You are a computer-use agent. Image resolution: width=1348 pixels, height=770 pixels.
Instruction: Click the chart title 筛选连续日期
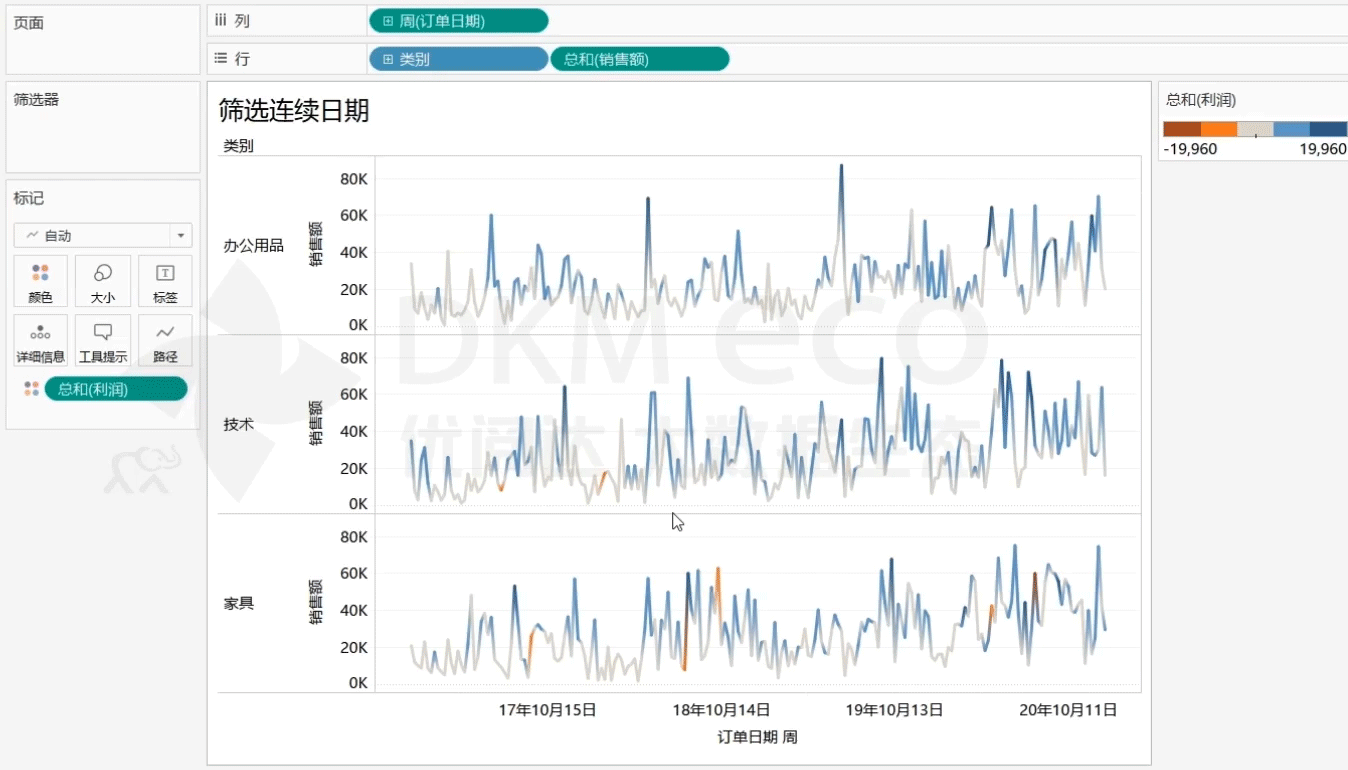click(294, 111)
